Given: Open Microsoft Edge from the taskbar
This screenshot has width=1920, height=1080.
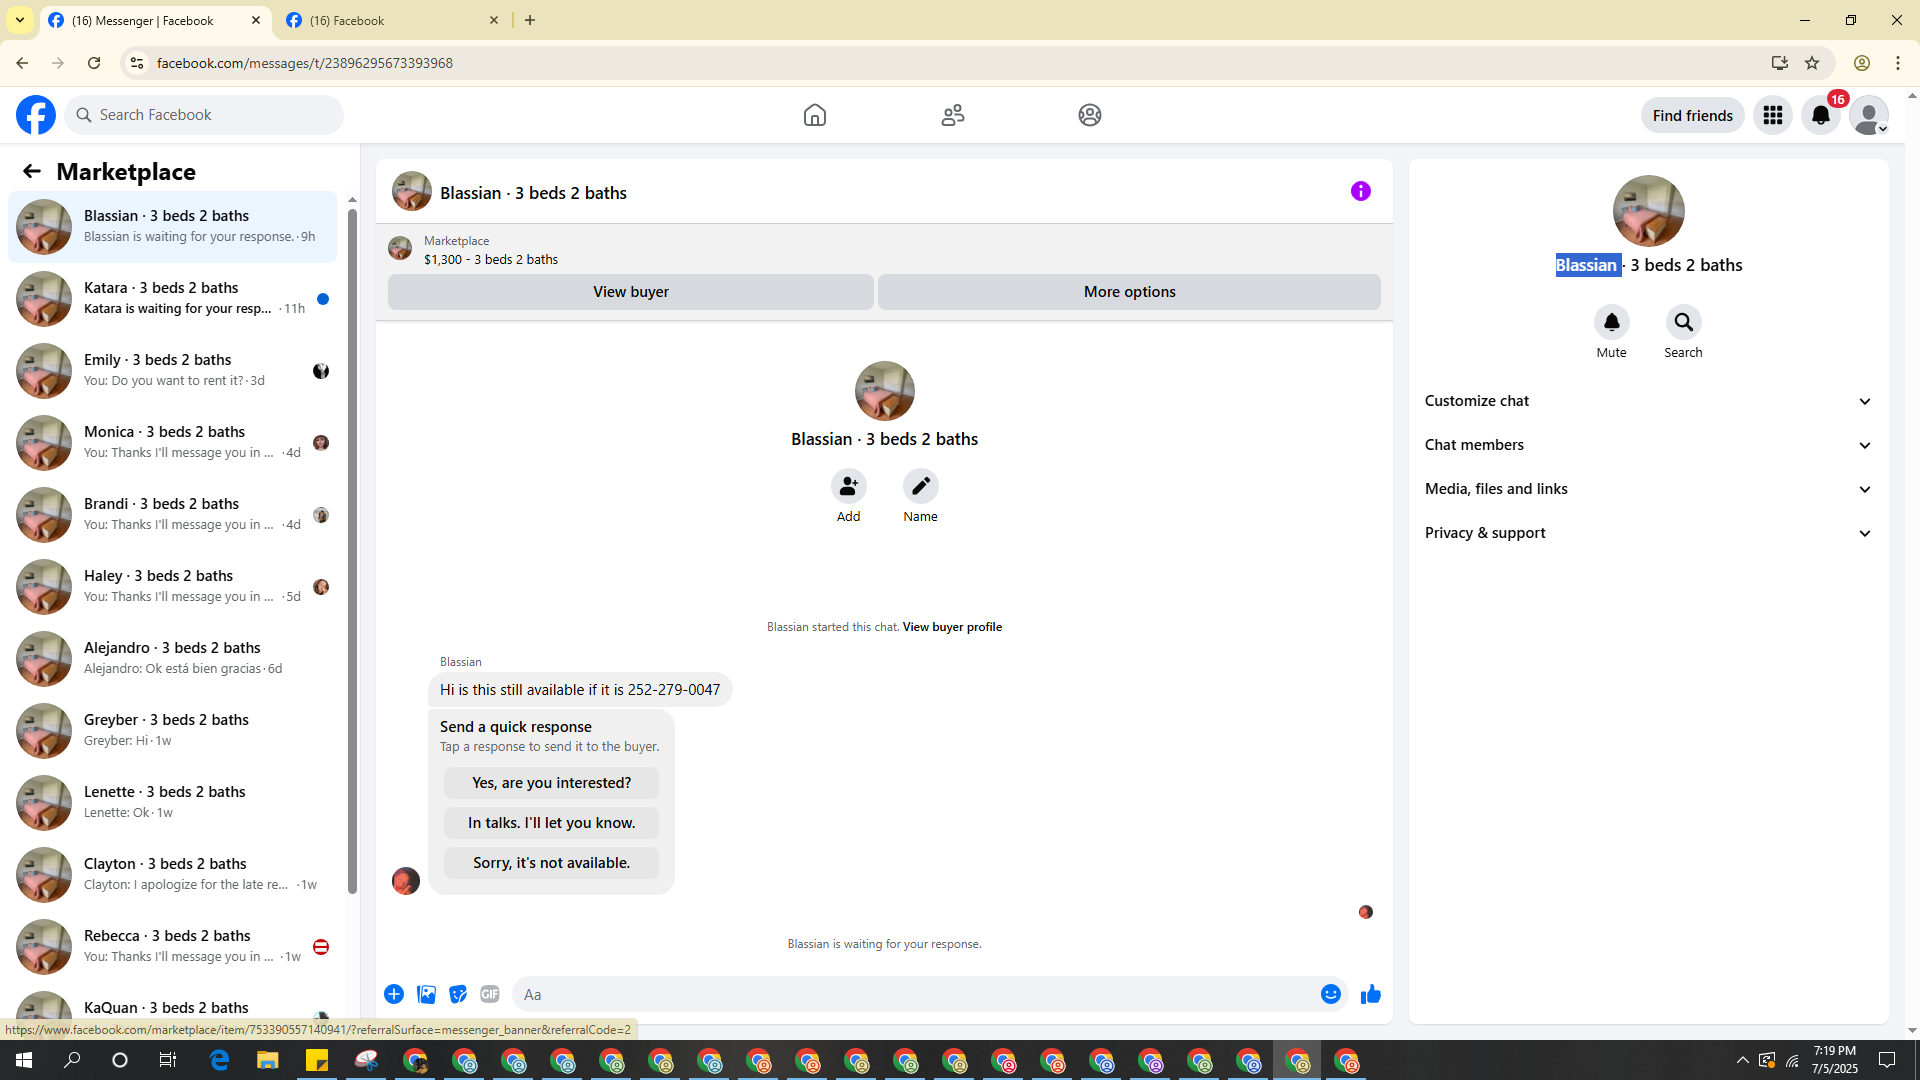Looking at the screenshot, I should click(x=219, y=1061).
